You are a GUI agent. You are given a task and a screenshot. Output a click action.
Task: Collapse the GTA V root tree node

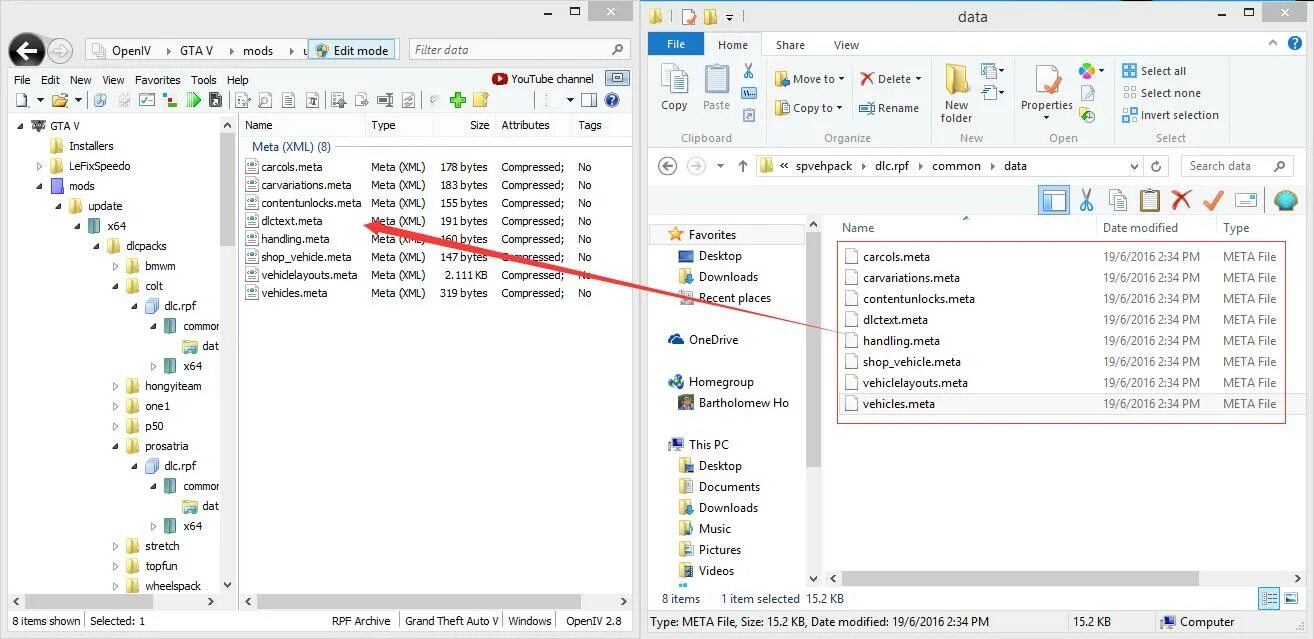[21, 126]
